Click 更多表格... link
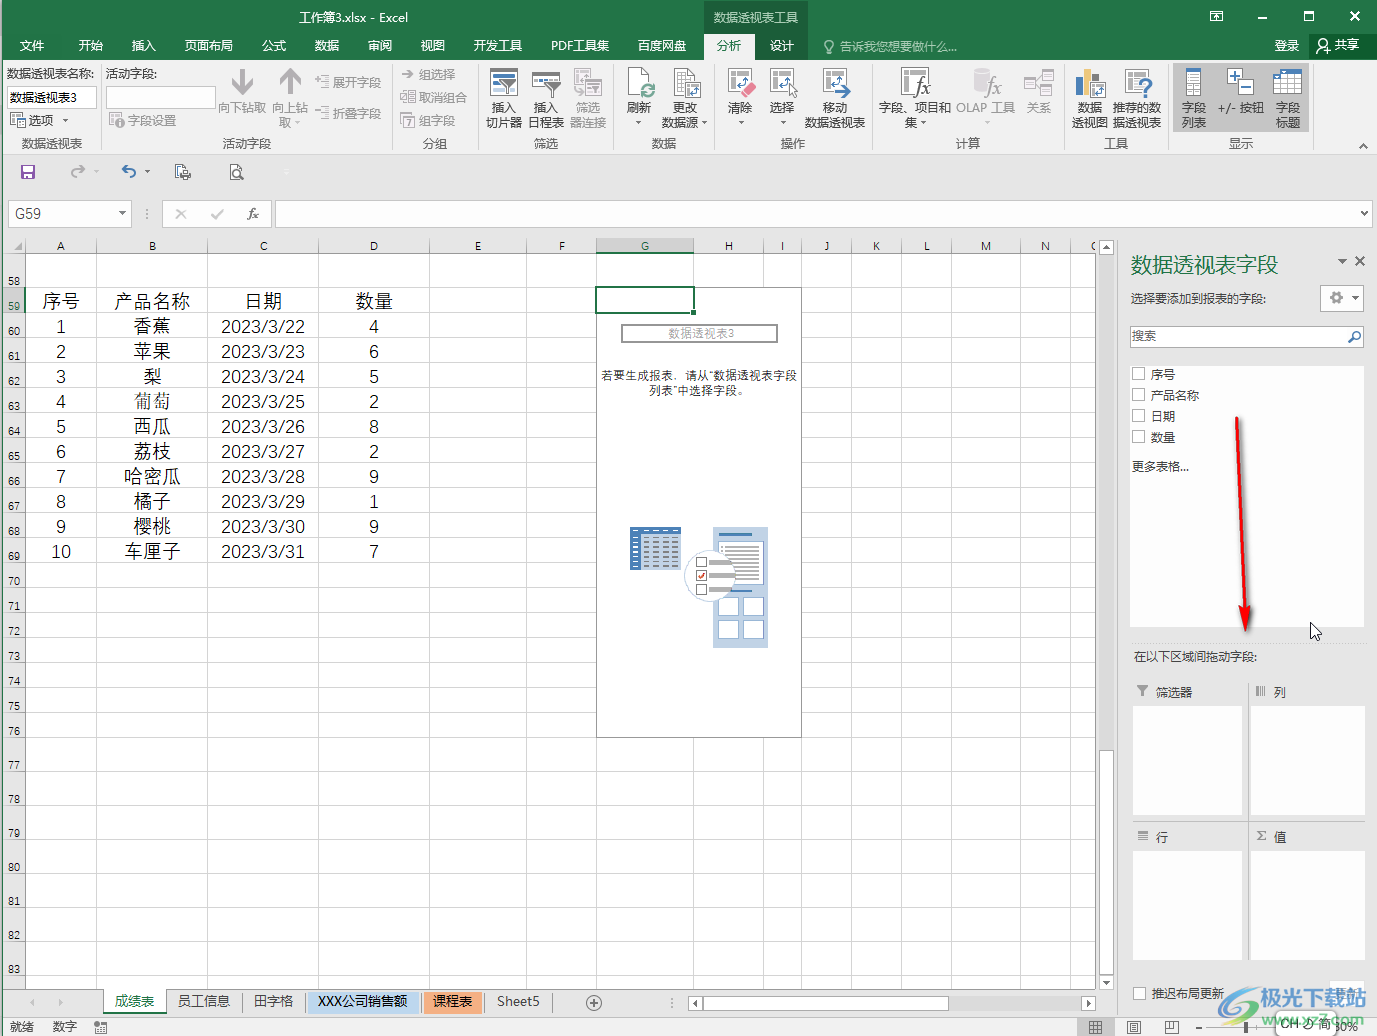 [x=1160, y=466]
